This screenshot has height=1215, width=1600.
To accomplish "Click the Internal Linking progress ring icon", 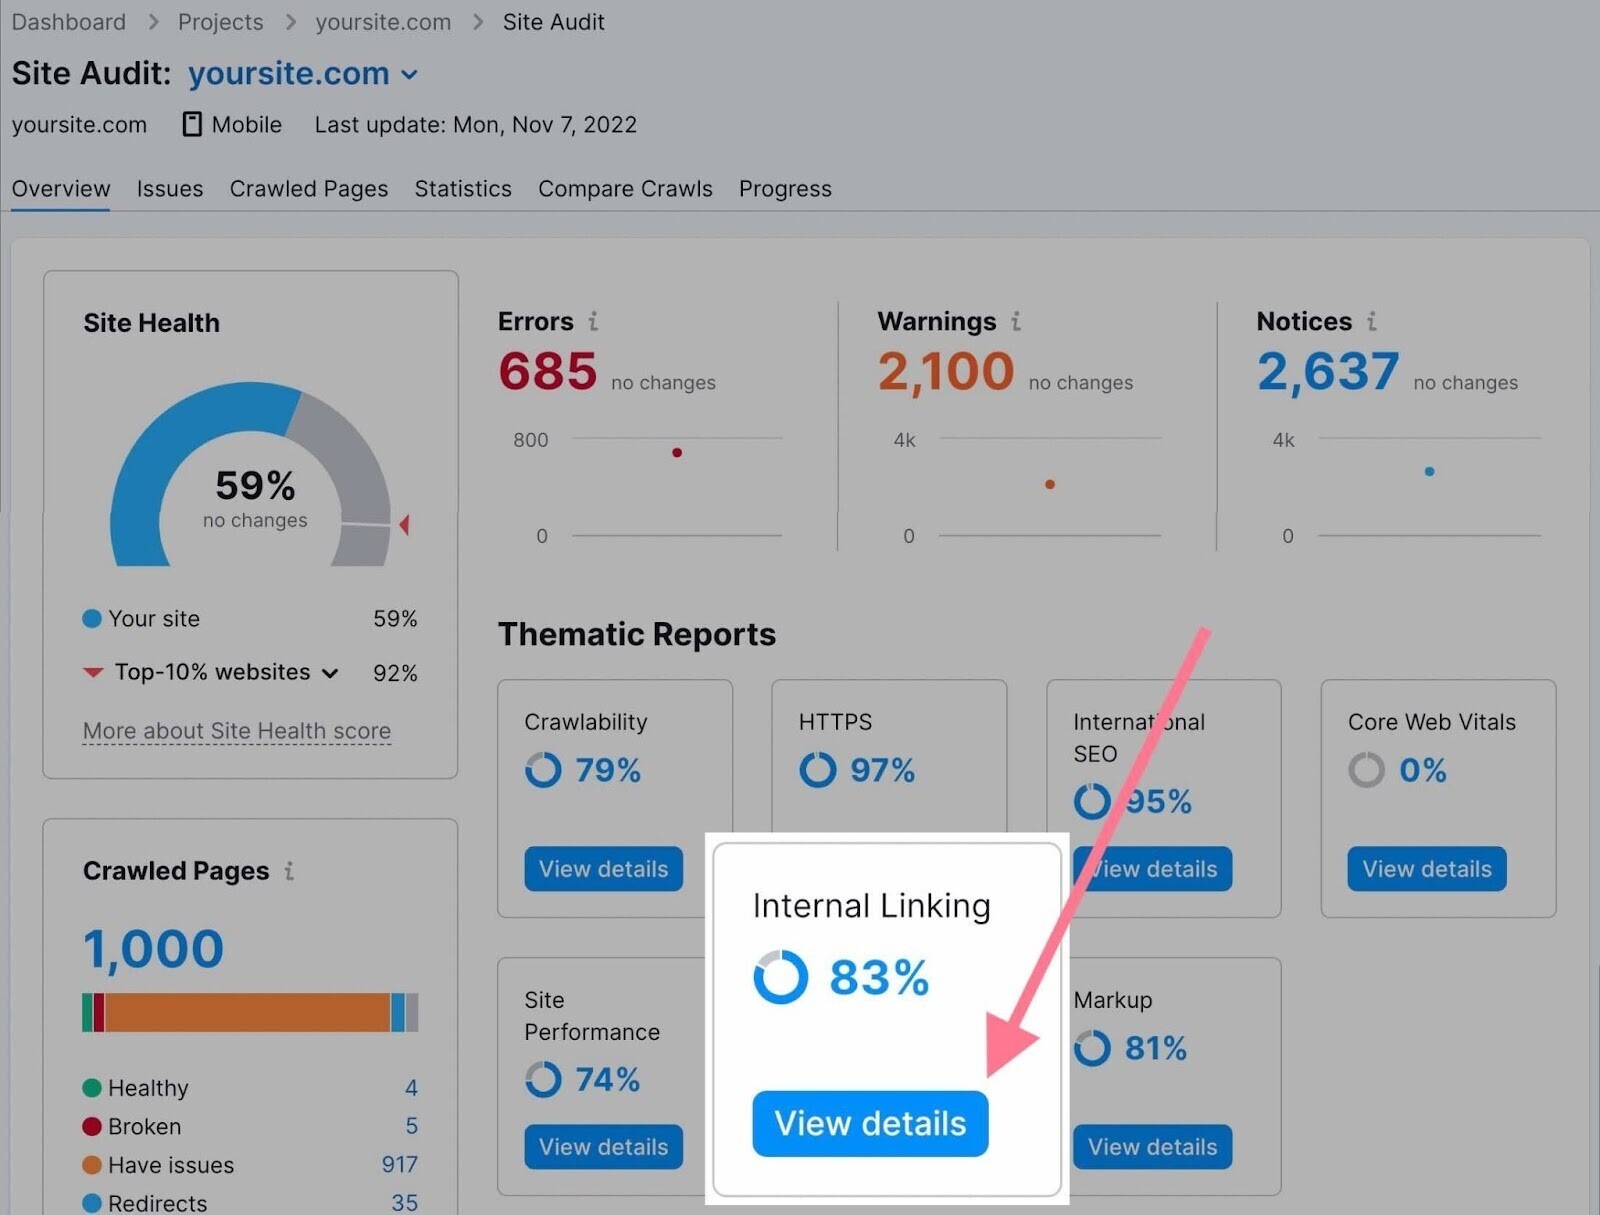I will point(781,977).
